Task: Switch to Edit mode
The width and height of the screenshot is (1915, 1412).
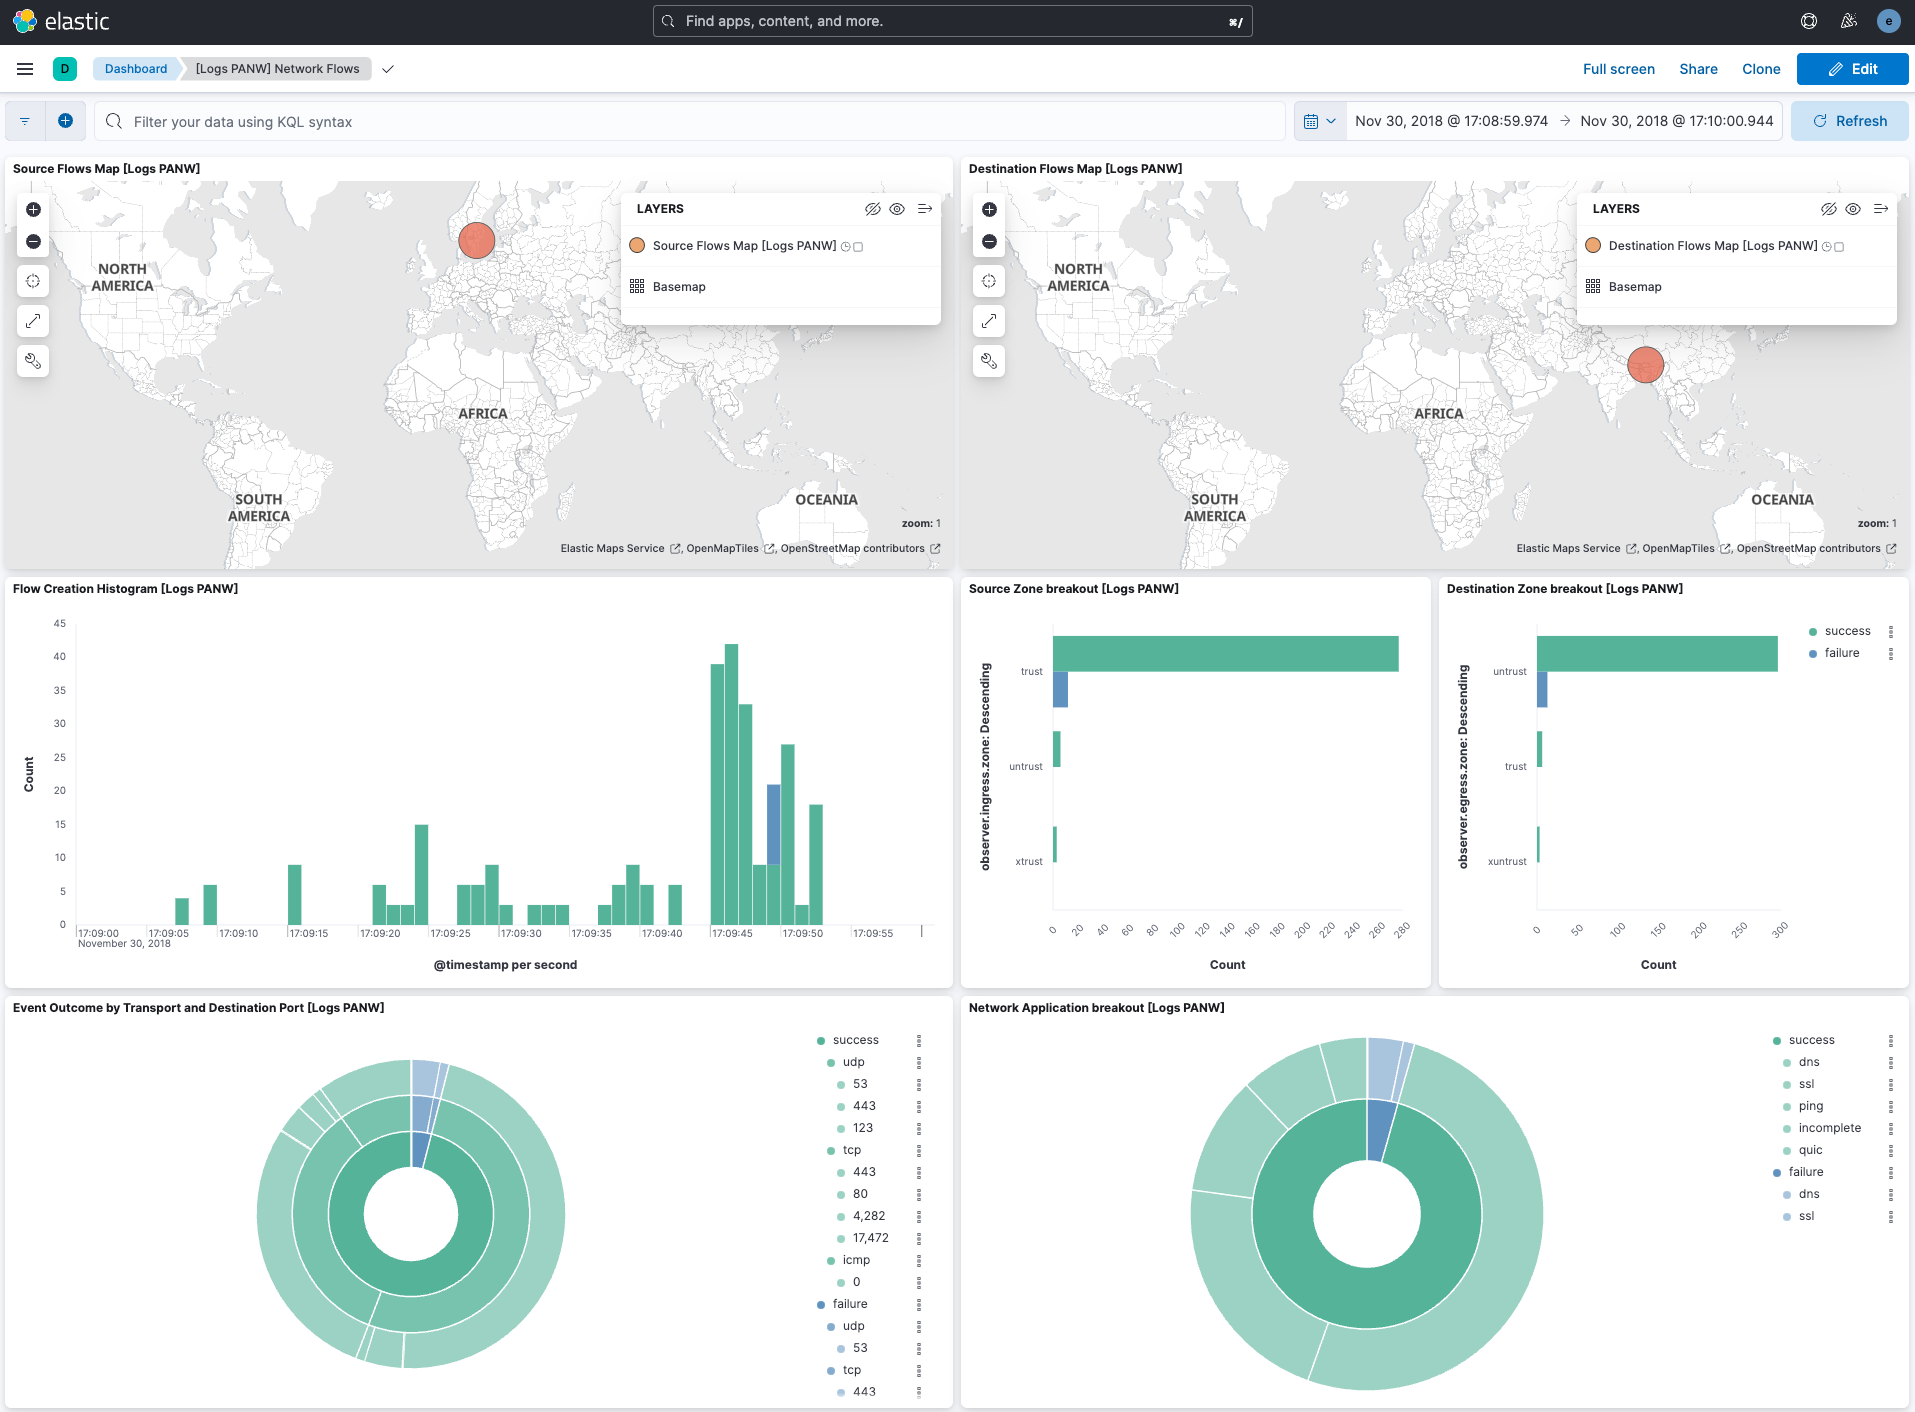Action: pyautogui.click(x=1852, y=69)
